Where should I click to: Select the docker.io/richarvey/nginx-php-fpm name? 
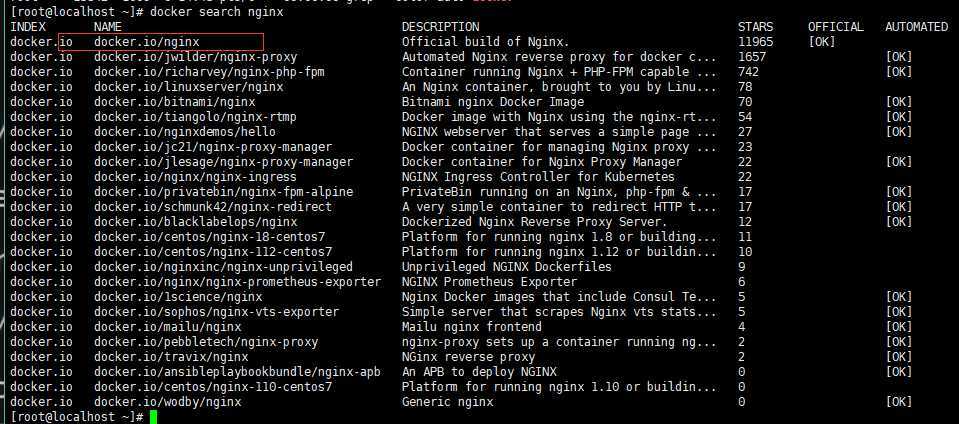[209, 72]
